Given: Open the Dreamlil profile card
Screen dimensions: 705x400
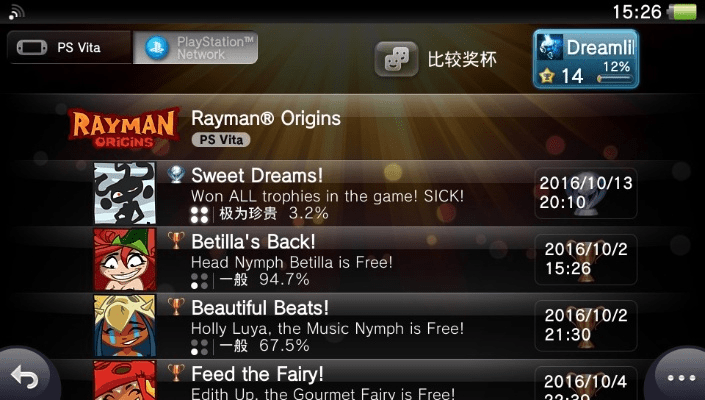Looking at the screenshot, I should click(x=586, y=59).
